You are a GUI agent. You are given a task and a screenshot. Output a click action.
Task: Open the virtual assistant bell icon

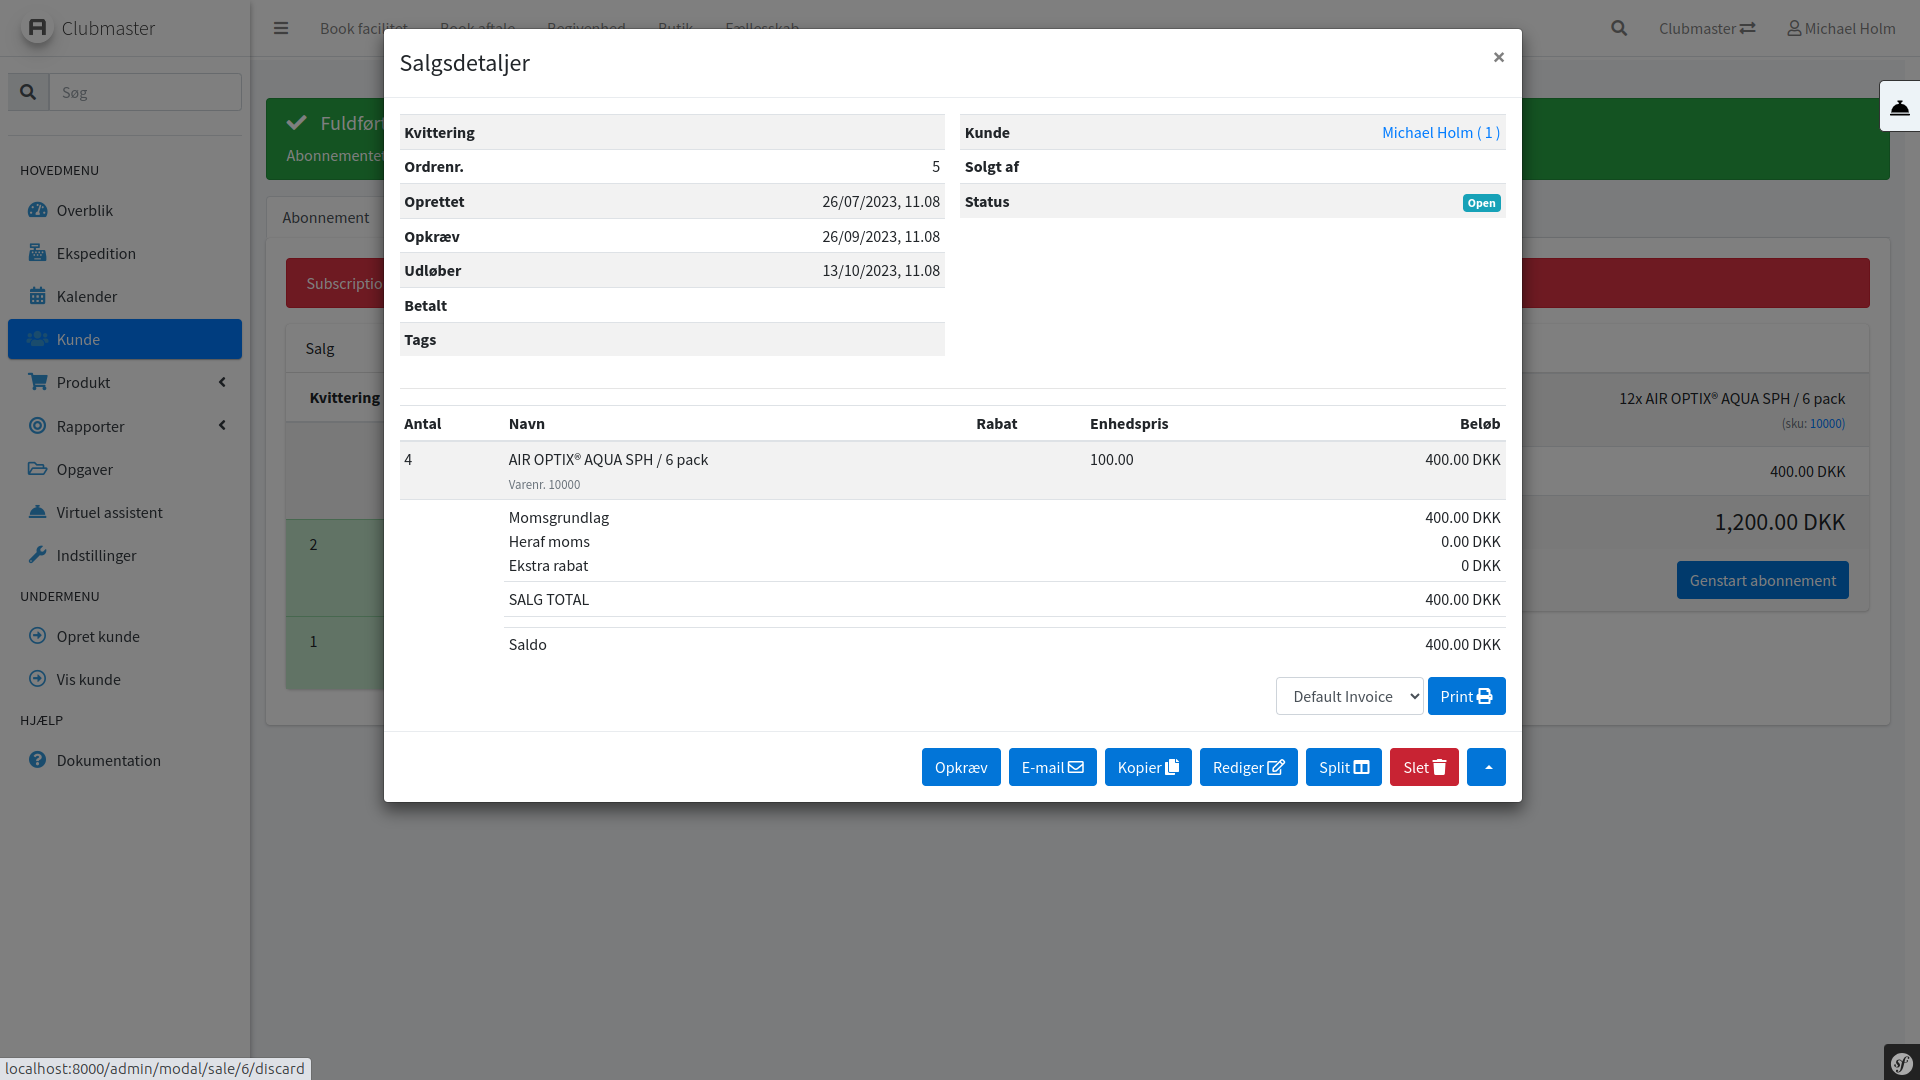tap(1899, 107)
